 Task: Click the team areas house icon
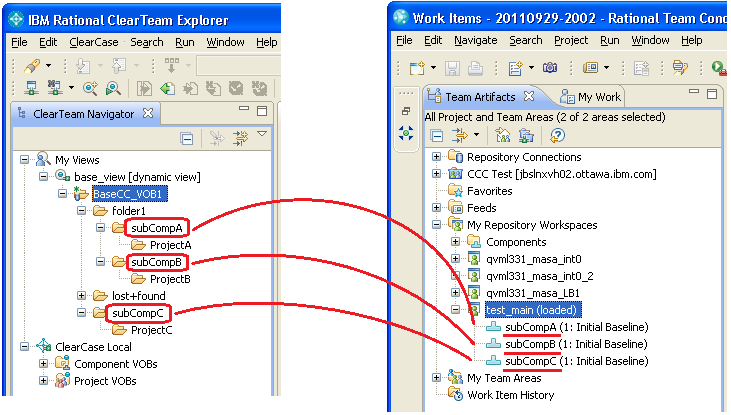(x=503, y=136)
